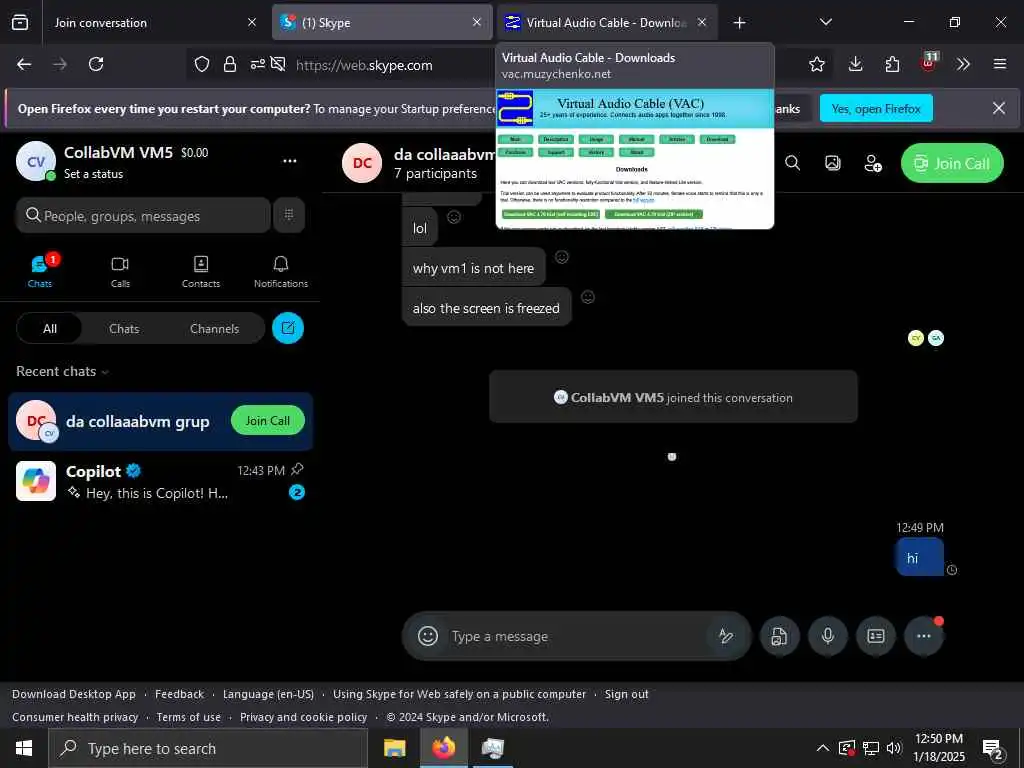Open the contact card share icon
Image resolution: width=1024 pixels, height=768 pixels.
(876, 635)
